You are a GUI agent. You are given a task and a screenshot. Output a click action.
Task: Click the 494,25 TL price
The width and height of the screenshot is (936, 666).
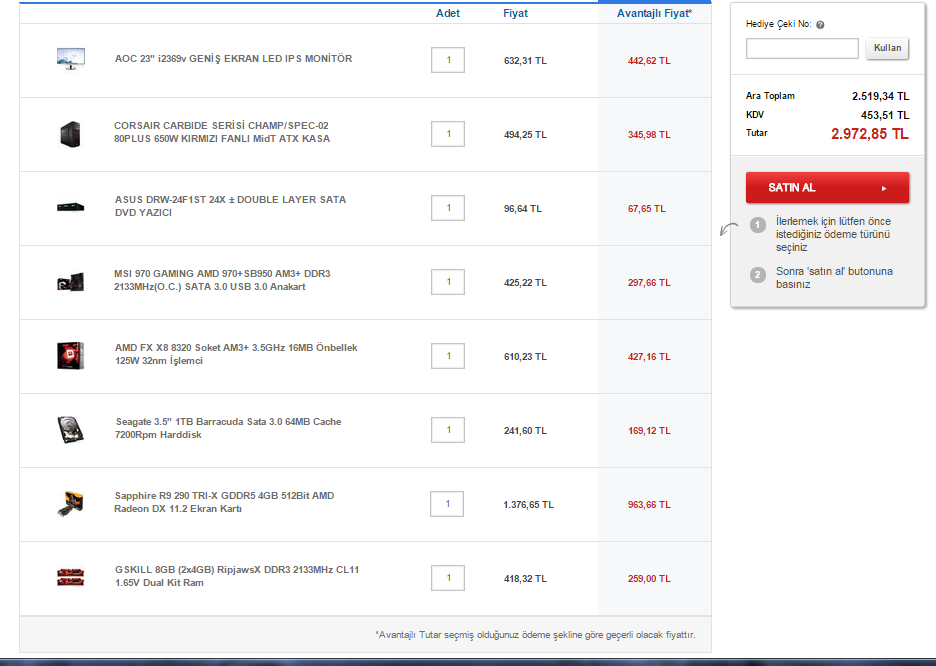pos(525,135)
